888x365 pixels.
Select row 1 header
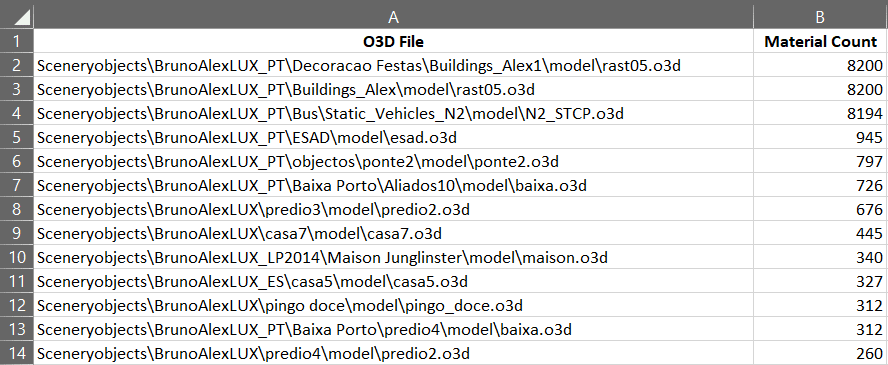16,41
